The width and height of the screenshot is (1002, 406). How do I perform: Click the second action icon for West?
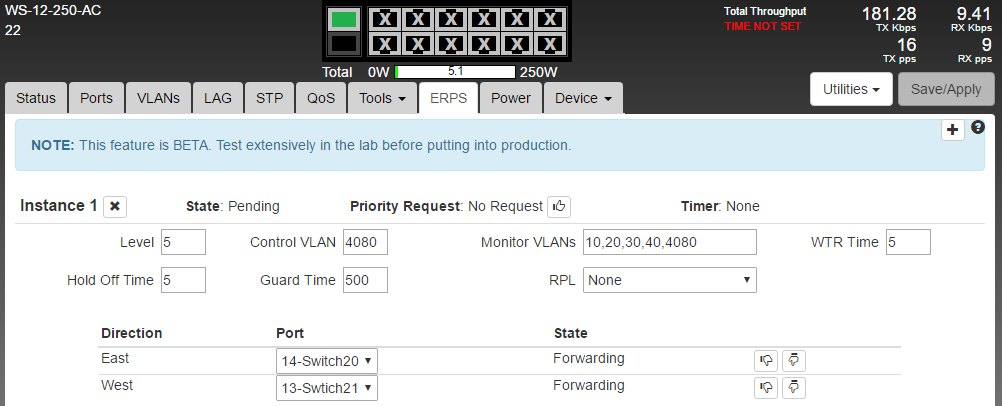click(794, 387)
